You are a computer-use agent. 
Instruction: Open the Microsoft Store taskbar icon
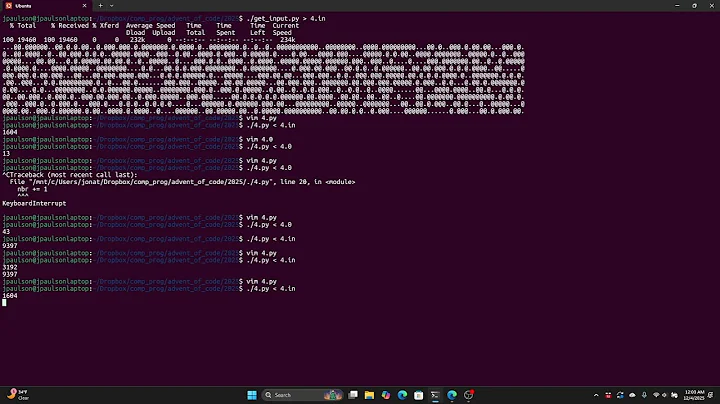418,395
